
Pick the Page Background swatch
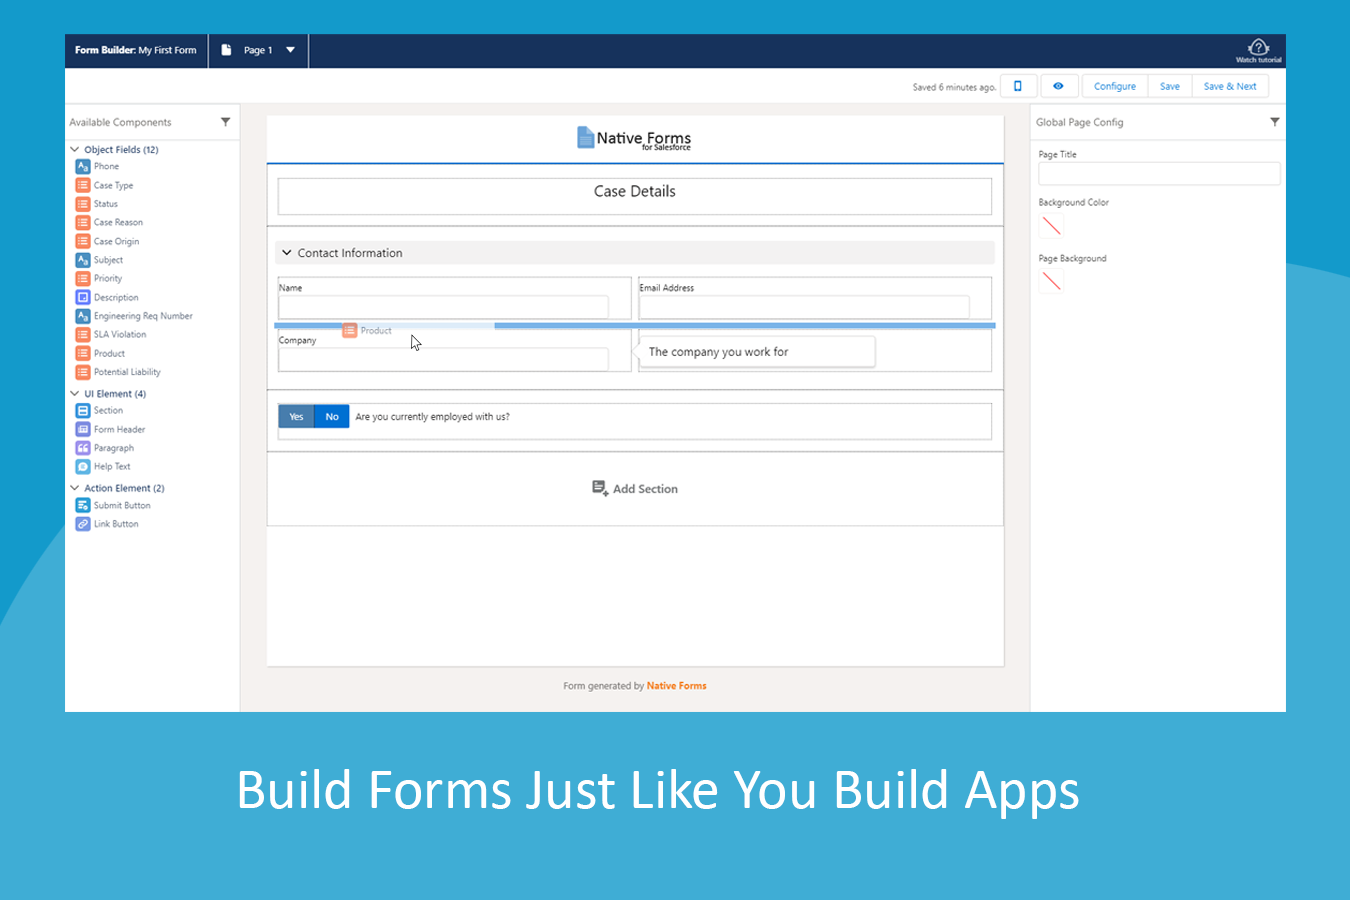click(1051, 282)
